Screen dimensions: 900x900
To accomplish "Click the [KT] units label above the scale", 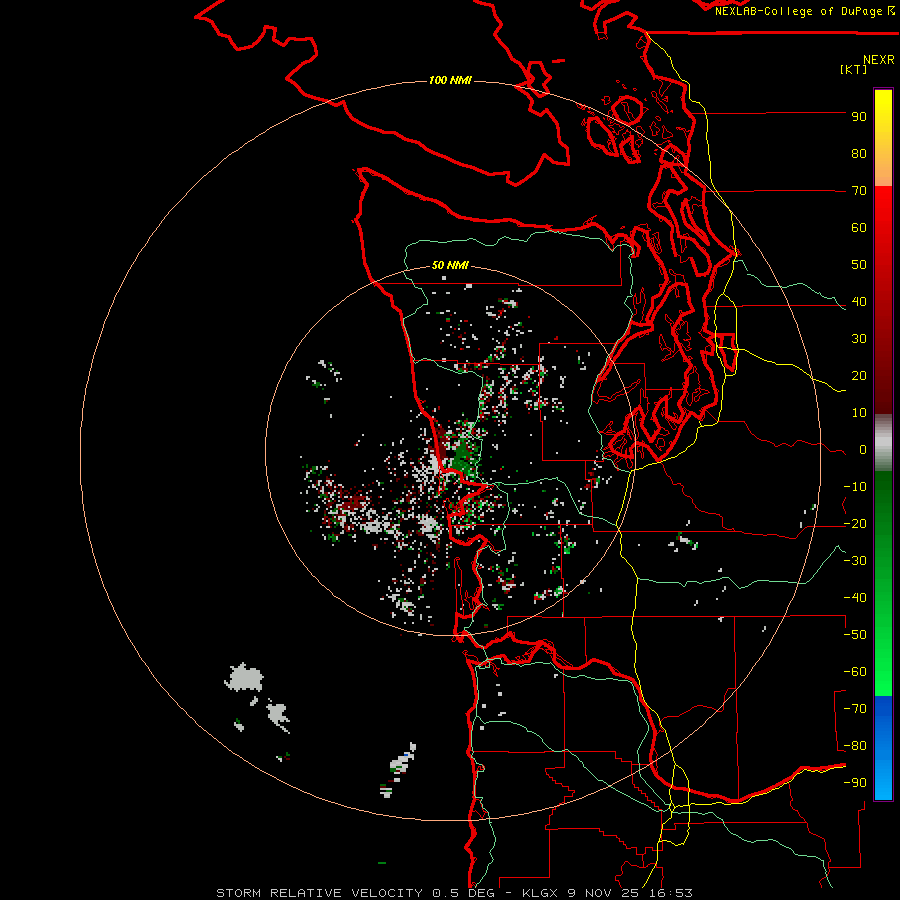I will point(854,70).
